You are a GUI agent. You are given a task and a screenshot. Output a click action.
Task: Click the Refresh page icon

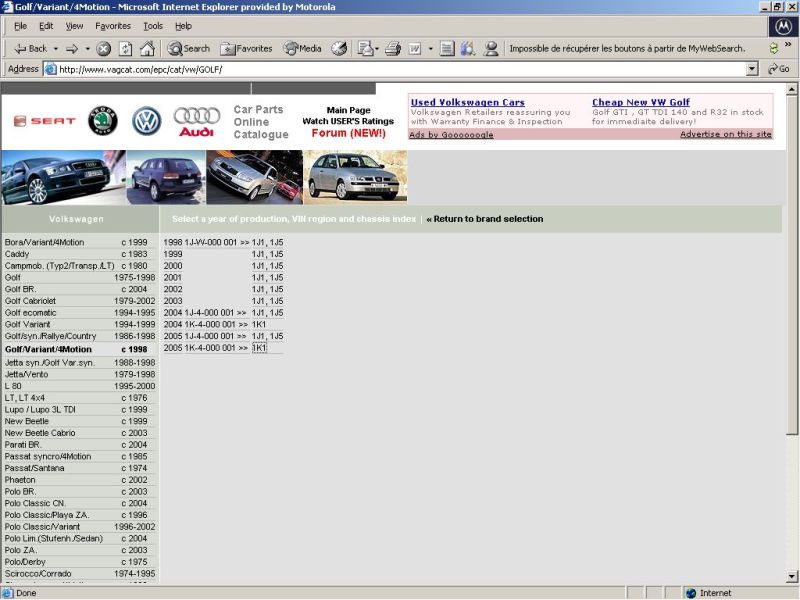126,49
